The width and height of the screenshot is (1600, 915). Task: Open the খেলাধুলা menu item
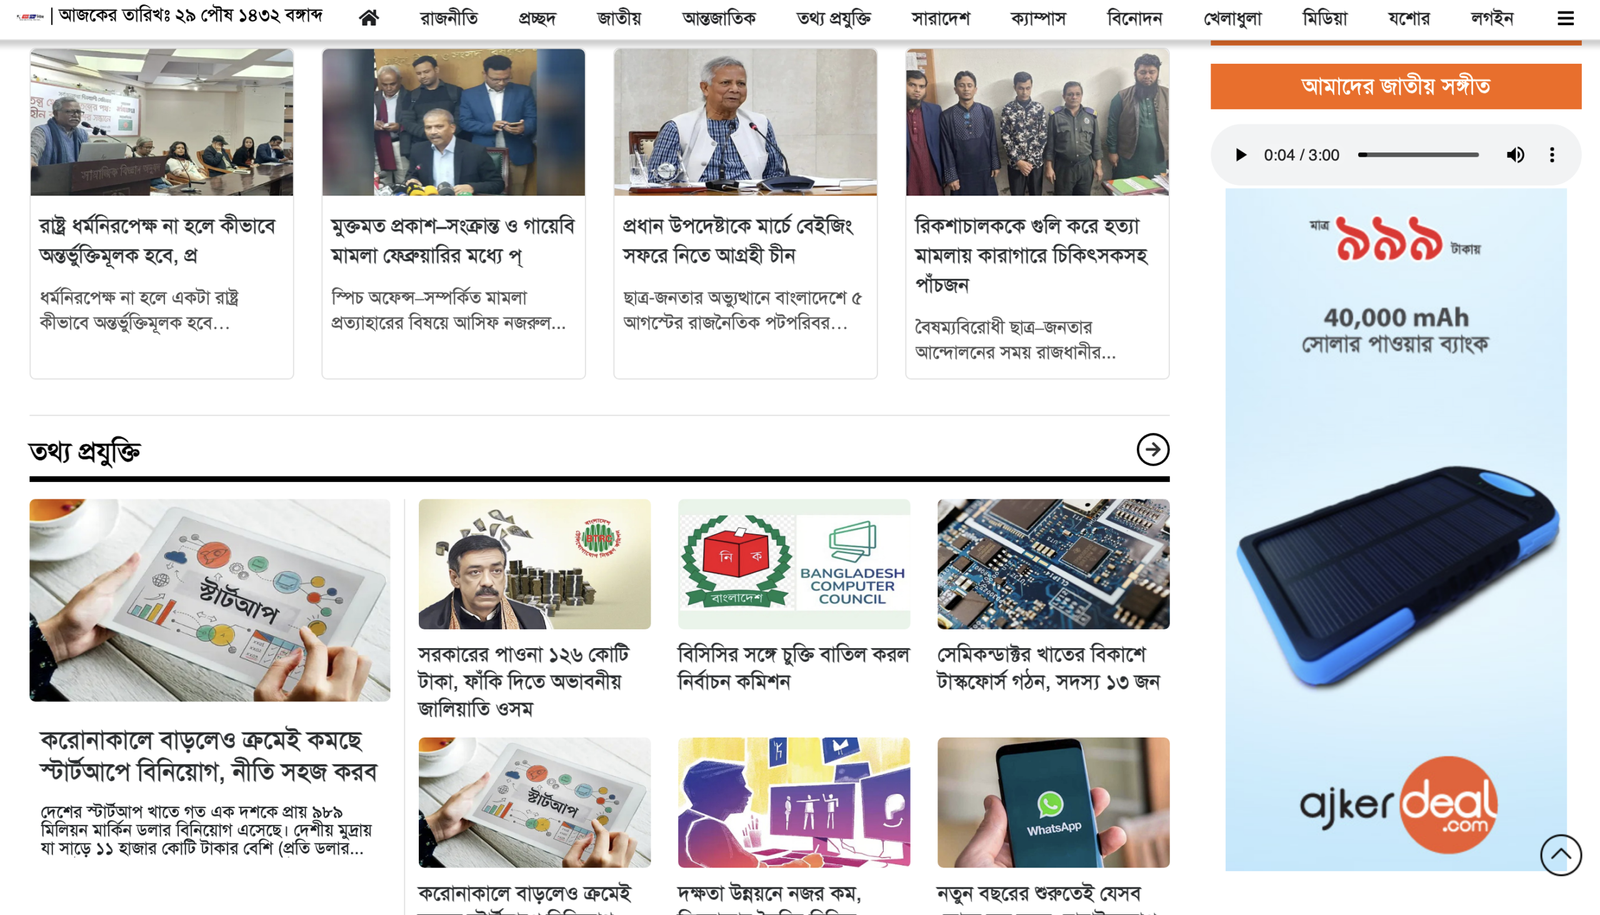pos(1232,18)
